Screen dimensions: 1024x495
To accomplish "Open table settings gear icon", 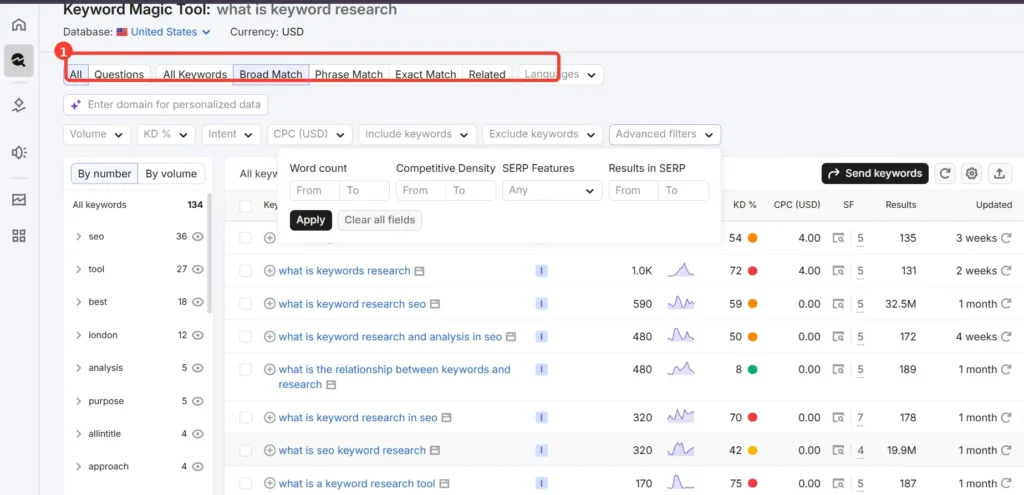I will point(972,173).
